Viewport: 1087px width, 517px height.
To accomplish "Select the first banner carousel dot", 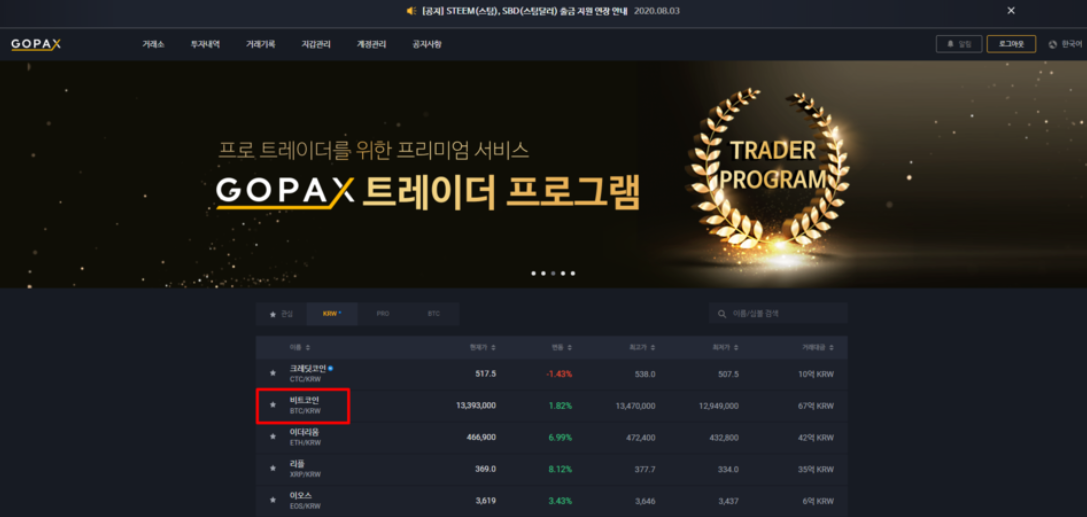I will pyautogui.click(x=534, y=273).
